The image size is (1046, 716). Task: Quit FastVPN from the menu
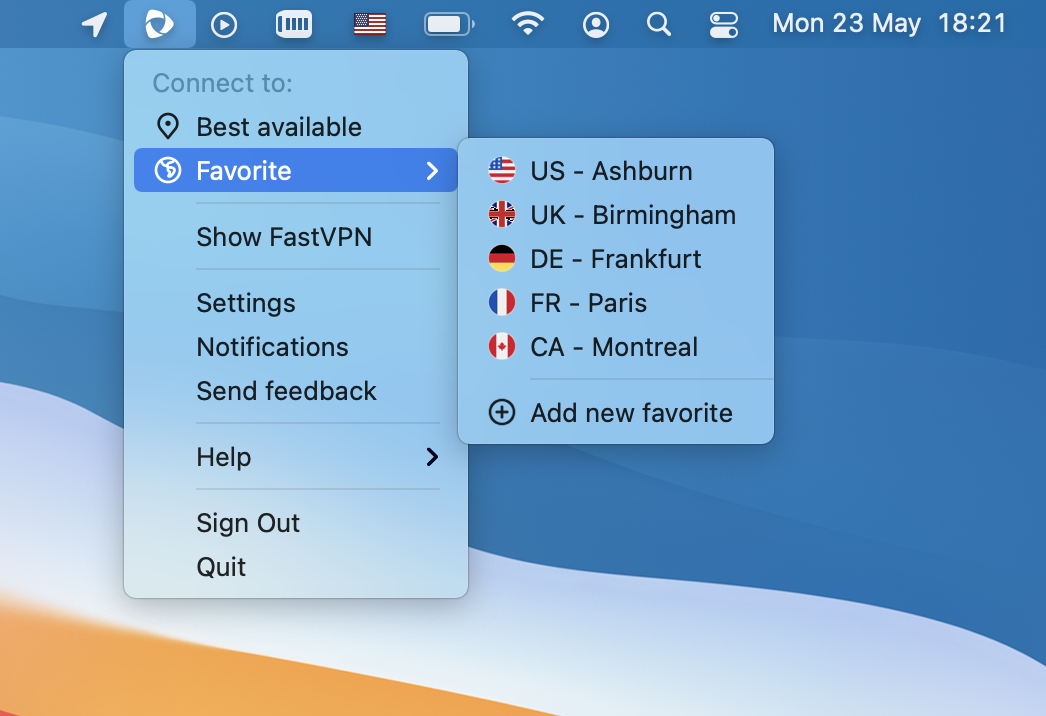tap(296, 567)
